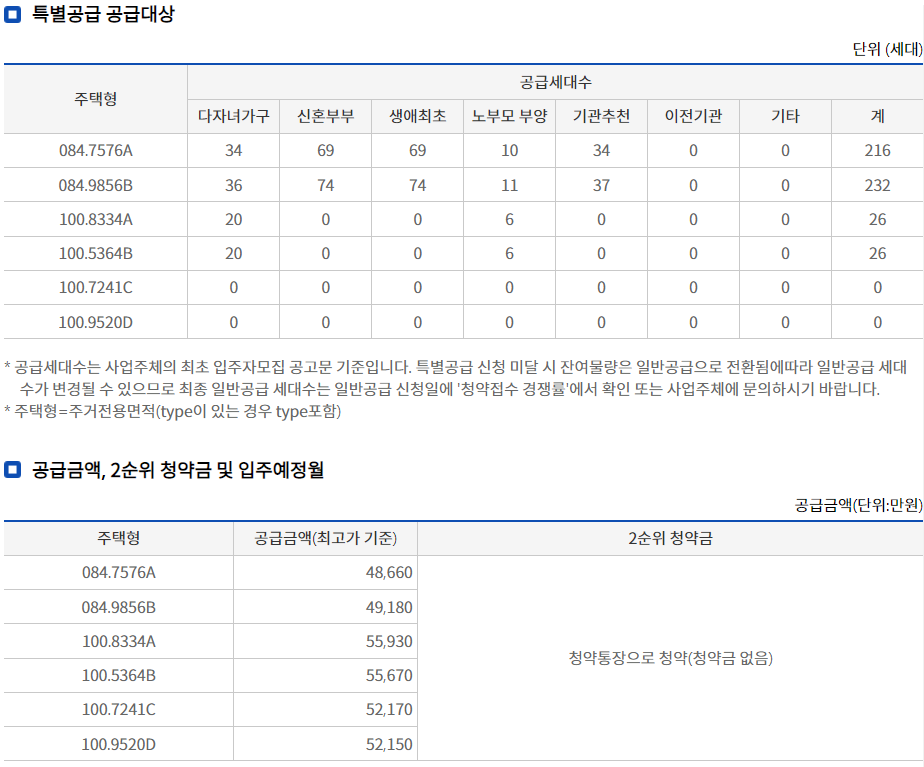Click the '공급금액, 2순위 청약금 및 입주예정월' heading

coord(177,470)
